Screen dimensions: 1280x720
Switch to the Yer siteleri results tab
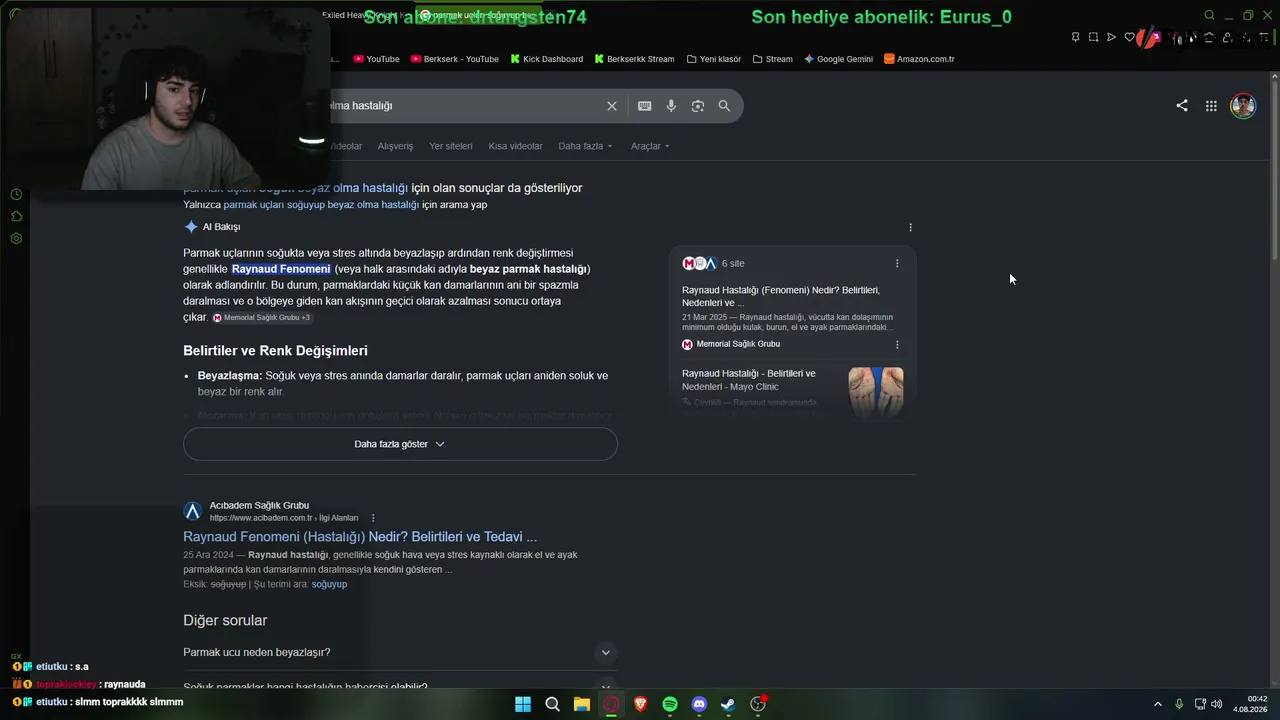click(451, 146)
